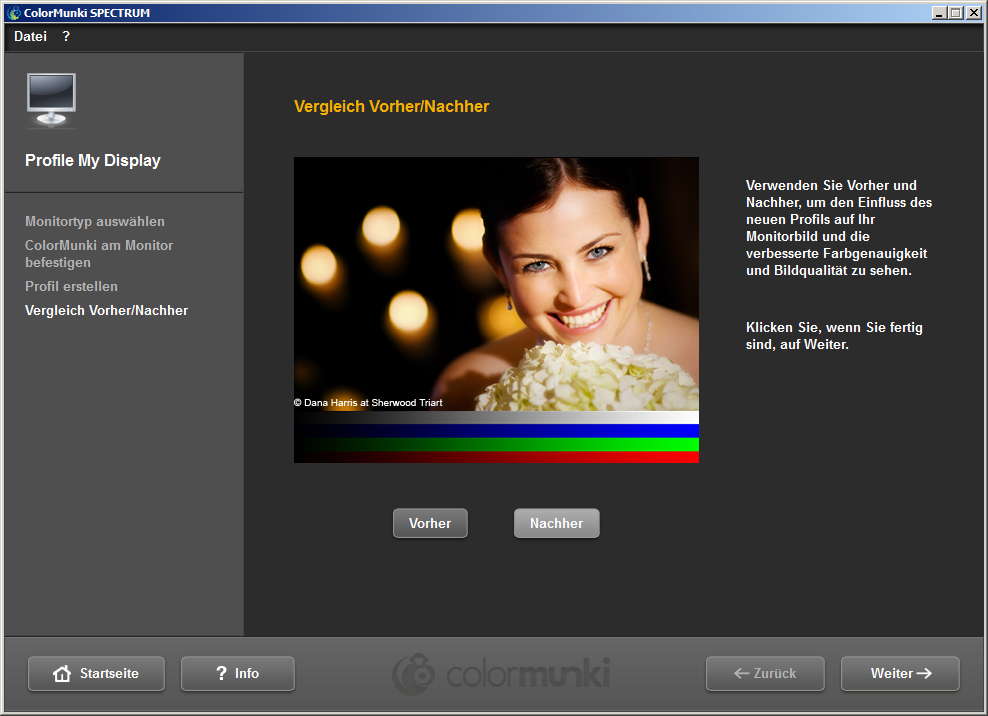Click the orange Vergleich Vorher/Nachher heading
Image resolution: width=988 pixels, height=716 pixels.
point(391,106)
